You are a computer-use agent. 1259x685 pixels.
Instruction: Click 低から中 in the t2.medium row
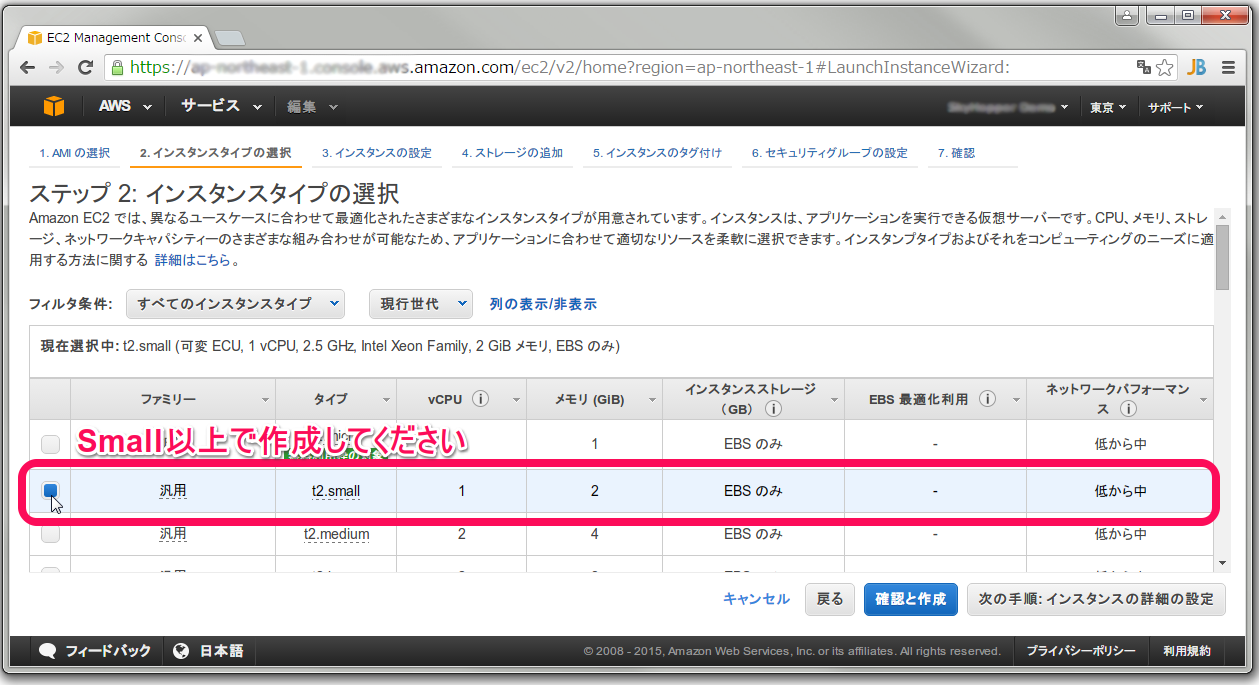point(1120,534)
